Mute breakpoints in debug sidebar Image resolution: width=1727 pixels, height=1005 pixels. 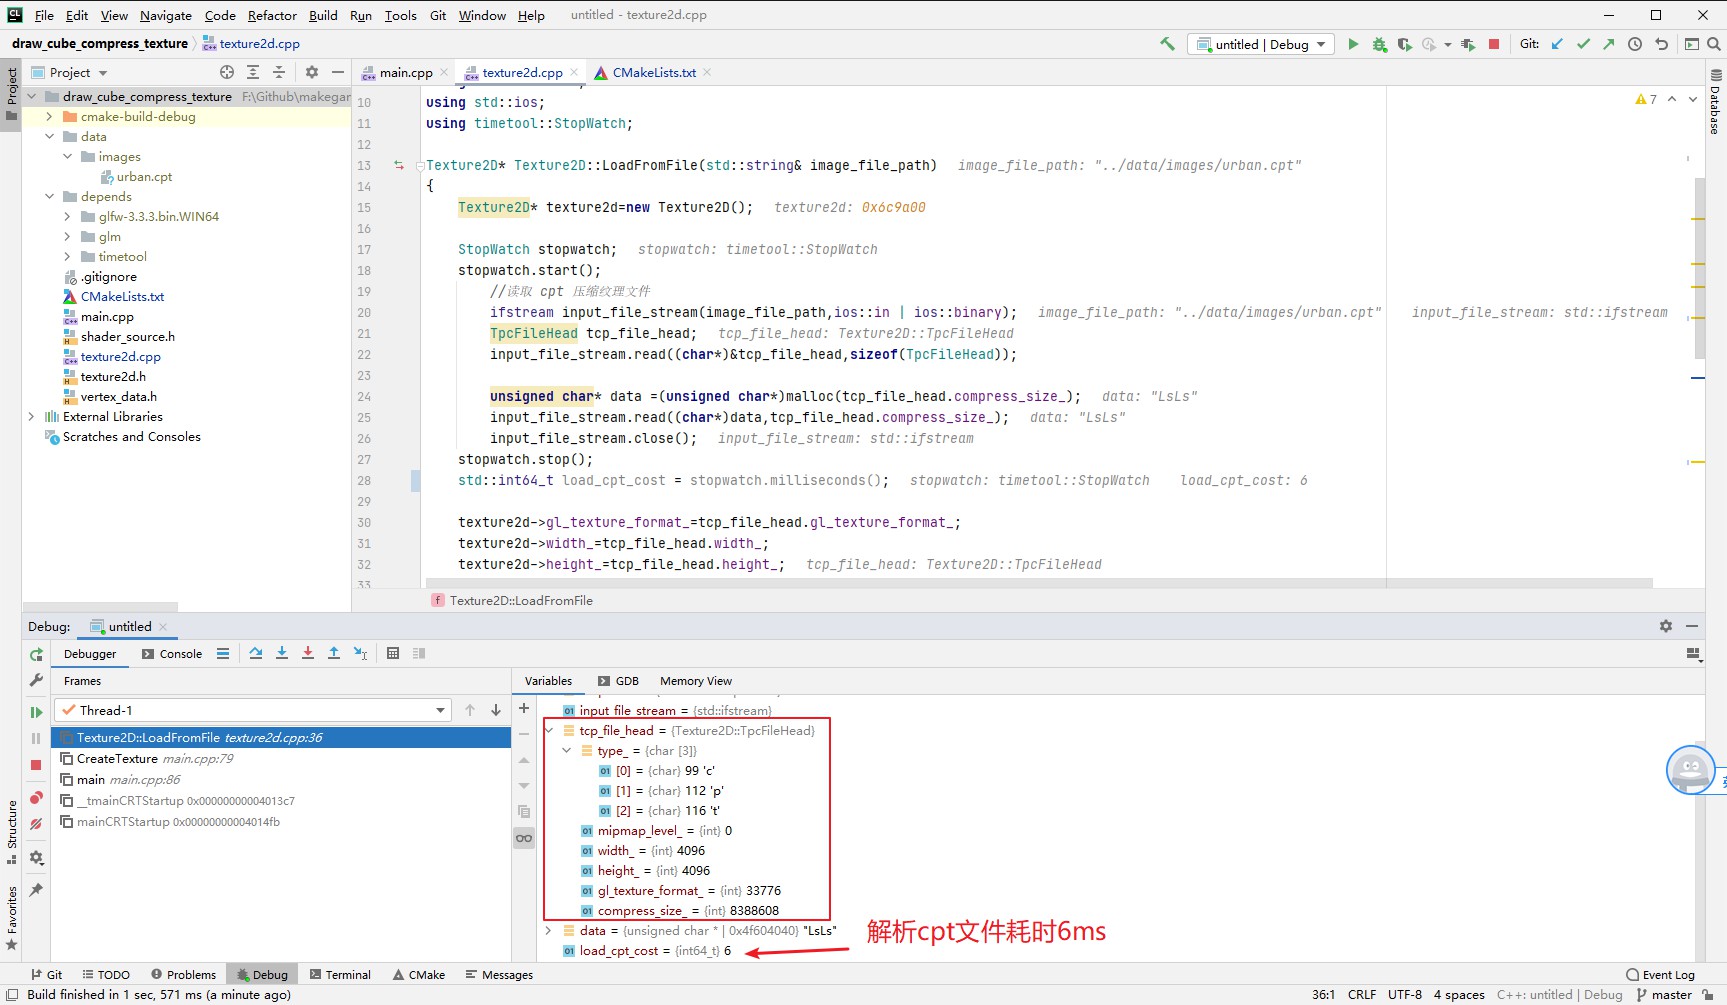pos(36,824)
